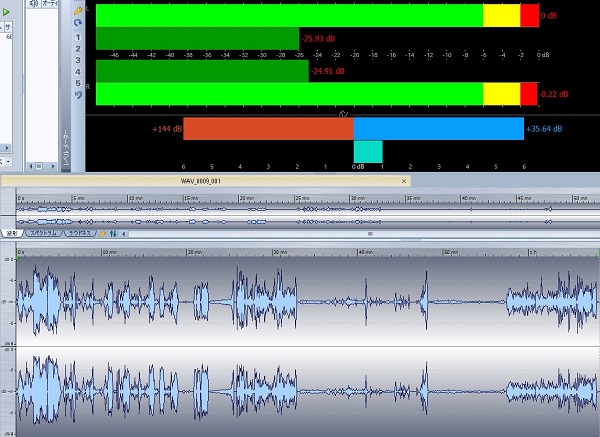The image size is (600, 437).
Task: Click the -0.22 dB peak value
Action: (554, 94)
